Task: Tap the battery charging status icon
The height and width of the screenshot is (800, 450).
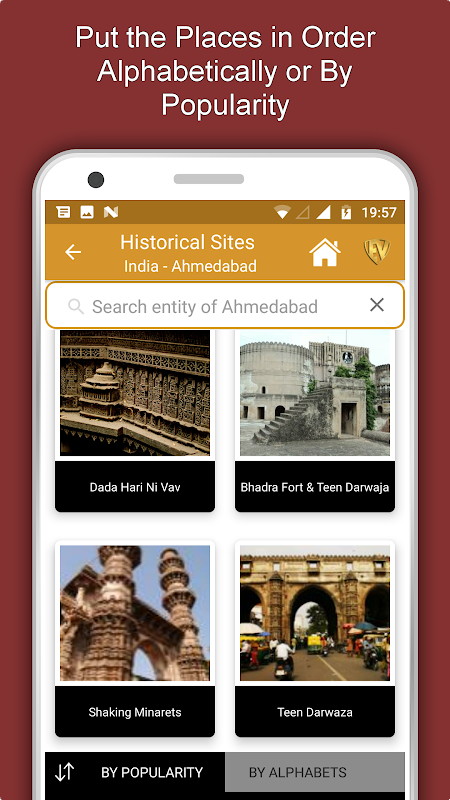Action: [x=346, y=212]
